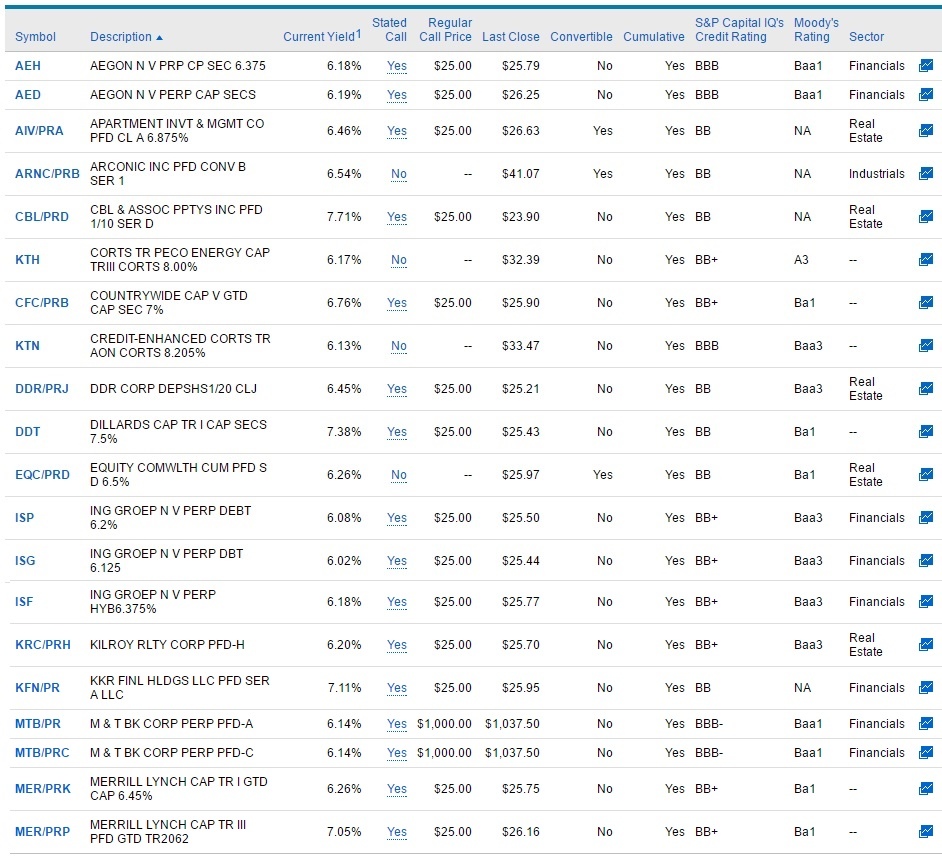Open the KTN symbol link
The height and width of the screenshot is (857, 942).
[27, 345]
